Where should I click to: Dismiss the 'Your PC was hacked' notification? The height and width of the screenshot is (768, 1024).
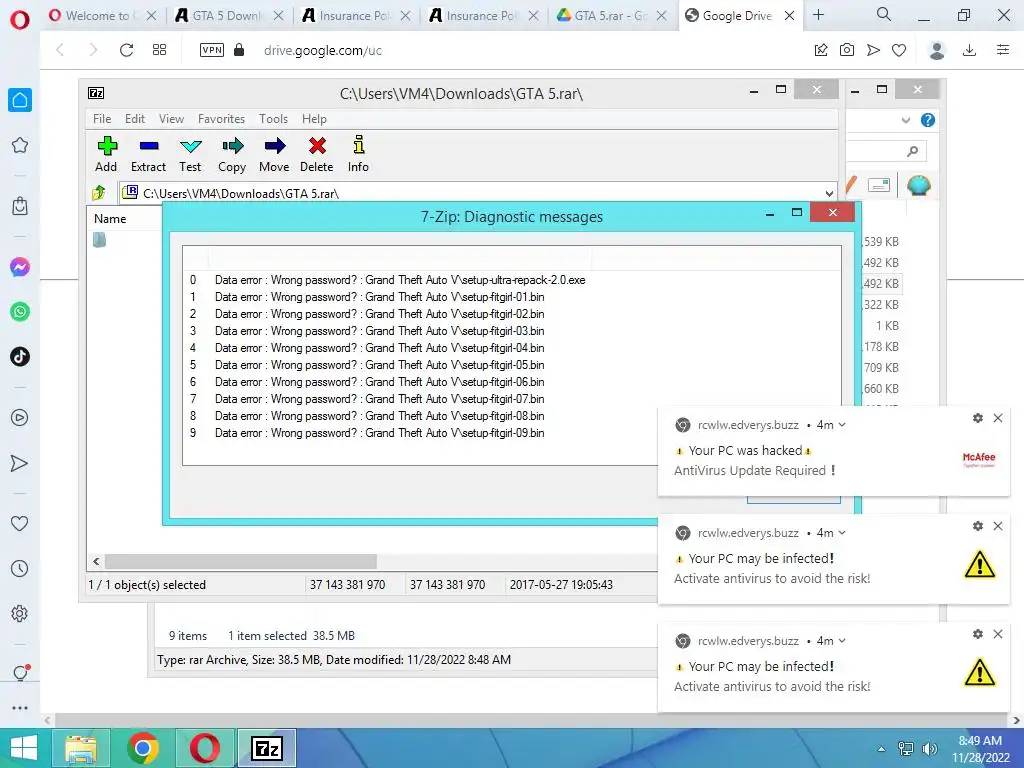point(998,418)
